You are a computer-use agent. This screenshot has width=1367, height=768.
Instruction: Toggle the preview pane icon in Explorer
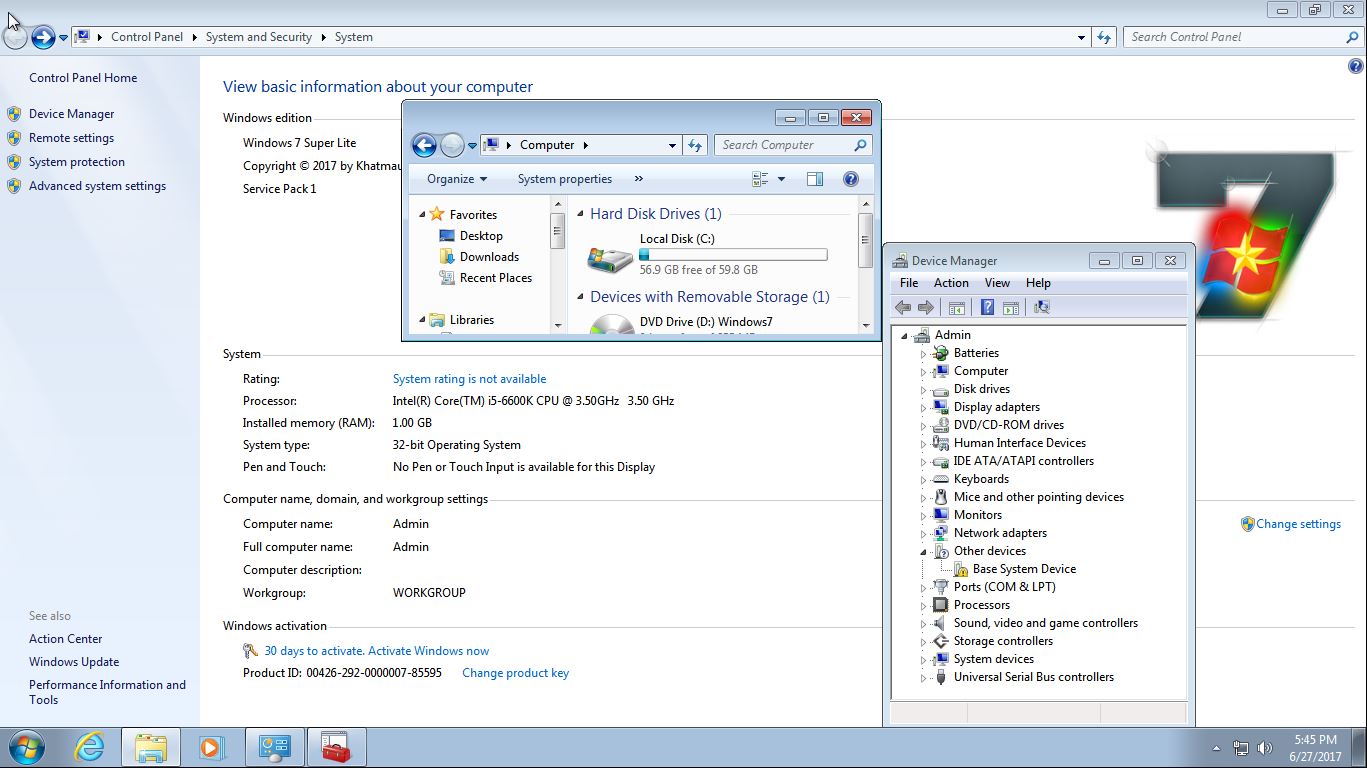pyautogui.click(x=815, y=179)
